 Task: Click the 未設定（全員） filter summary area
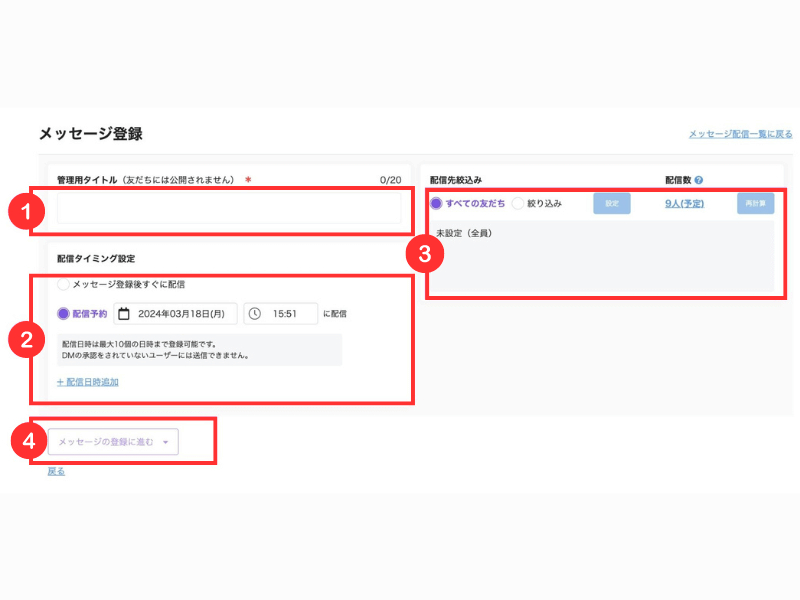pyautogui.click(x=602, y=256)
